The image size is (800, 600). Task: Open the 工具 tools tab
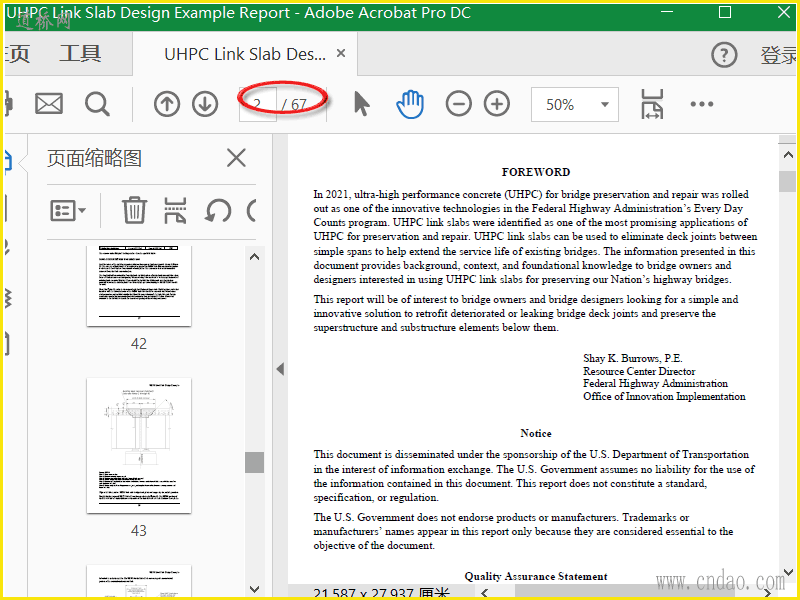pos(80,54)
